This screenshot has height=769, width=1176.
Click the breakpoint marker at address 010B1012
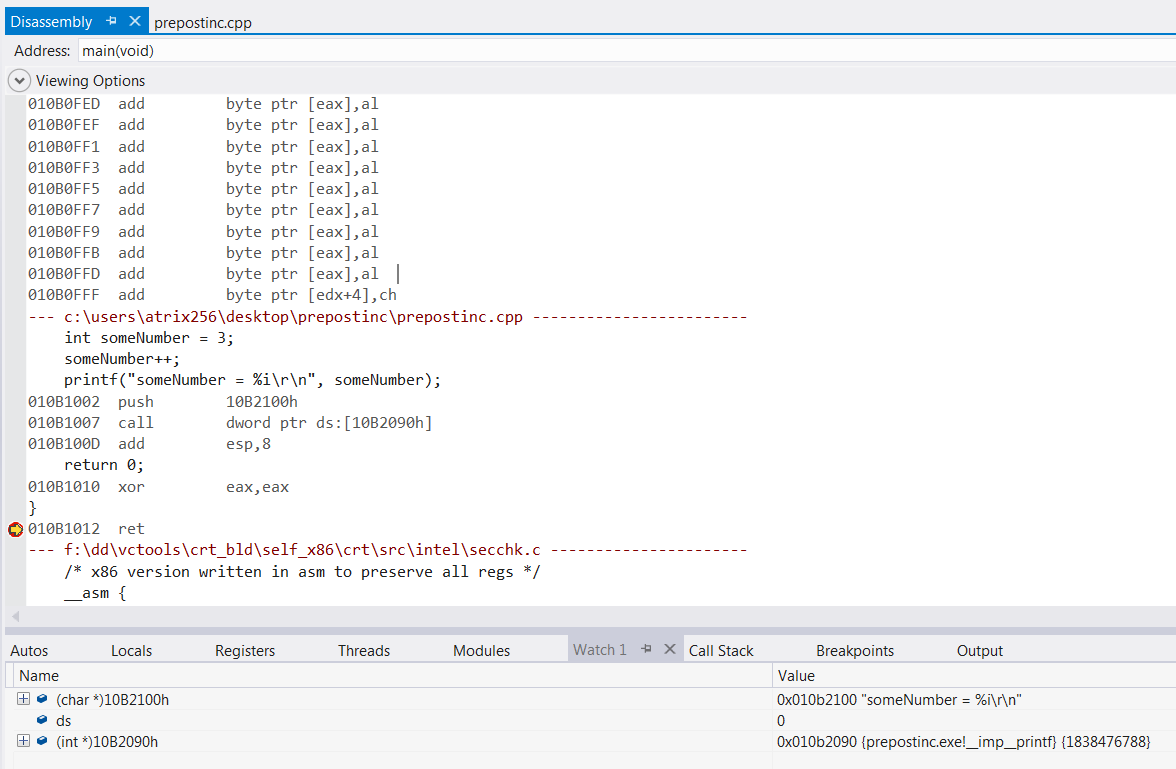15,529
